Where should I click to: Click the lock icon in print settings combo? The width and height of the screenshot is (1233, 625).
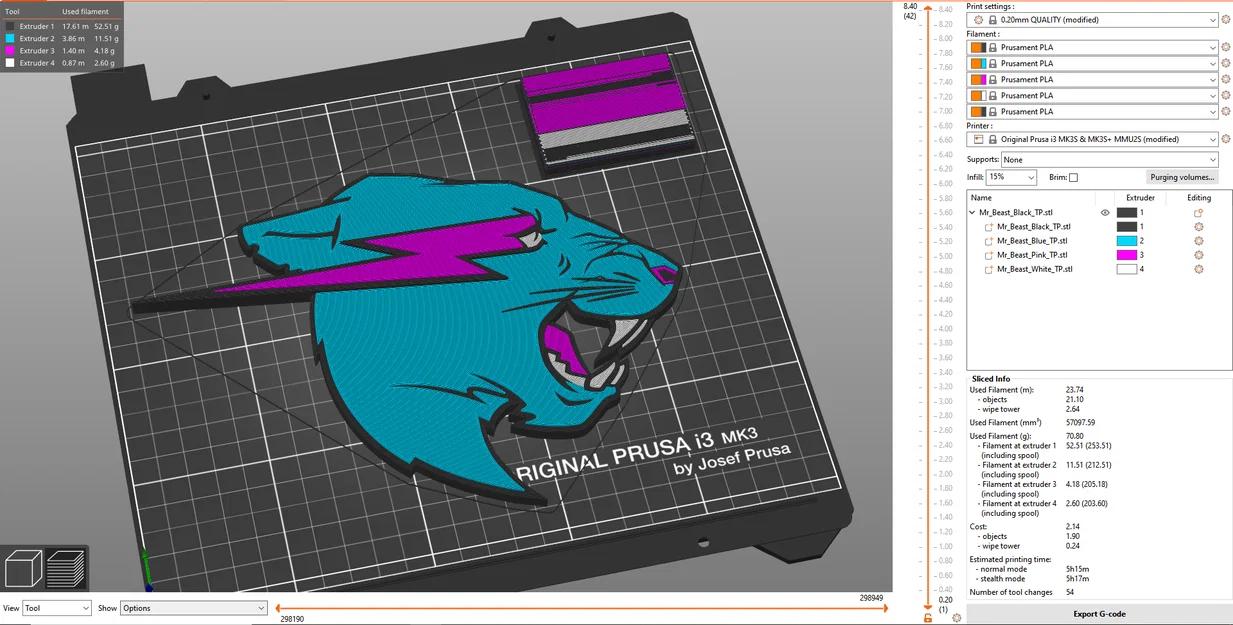pos(993,20)
